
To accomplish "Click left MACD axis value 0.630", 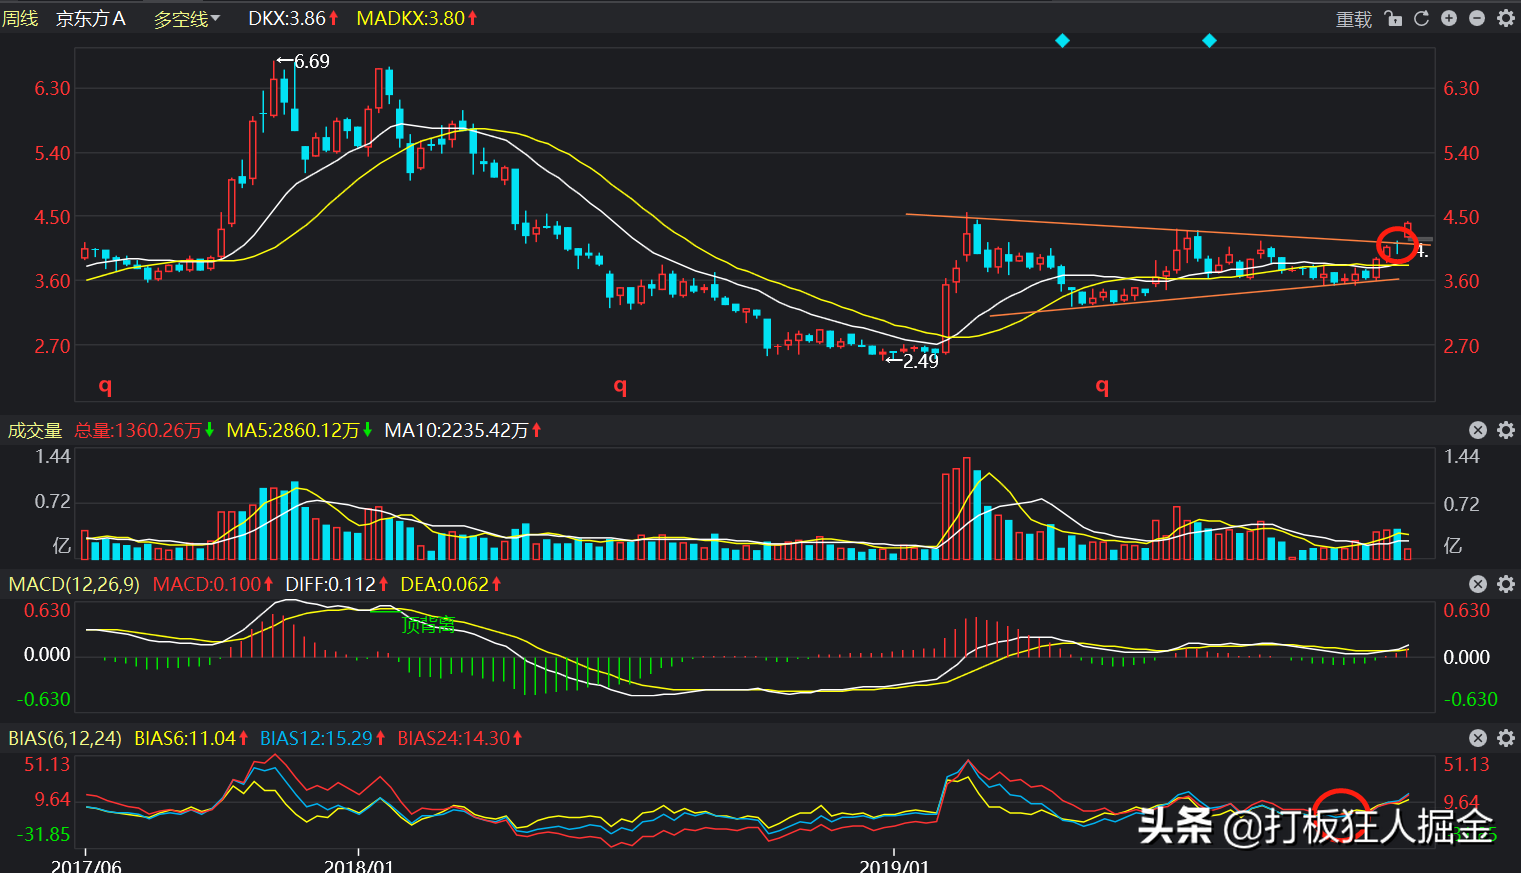I will click(47, 610).
